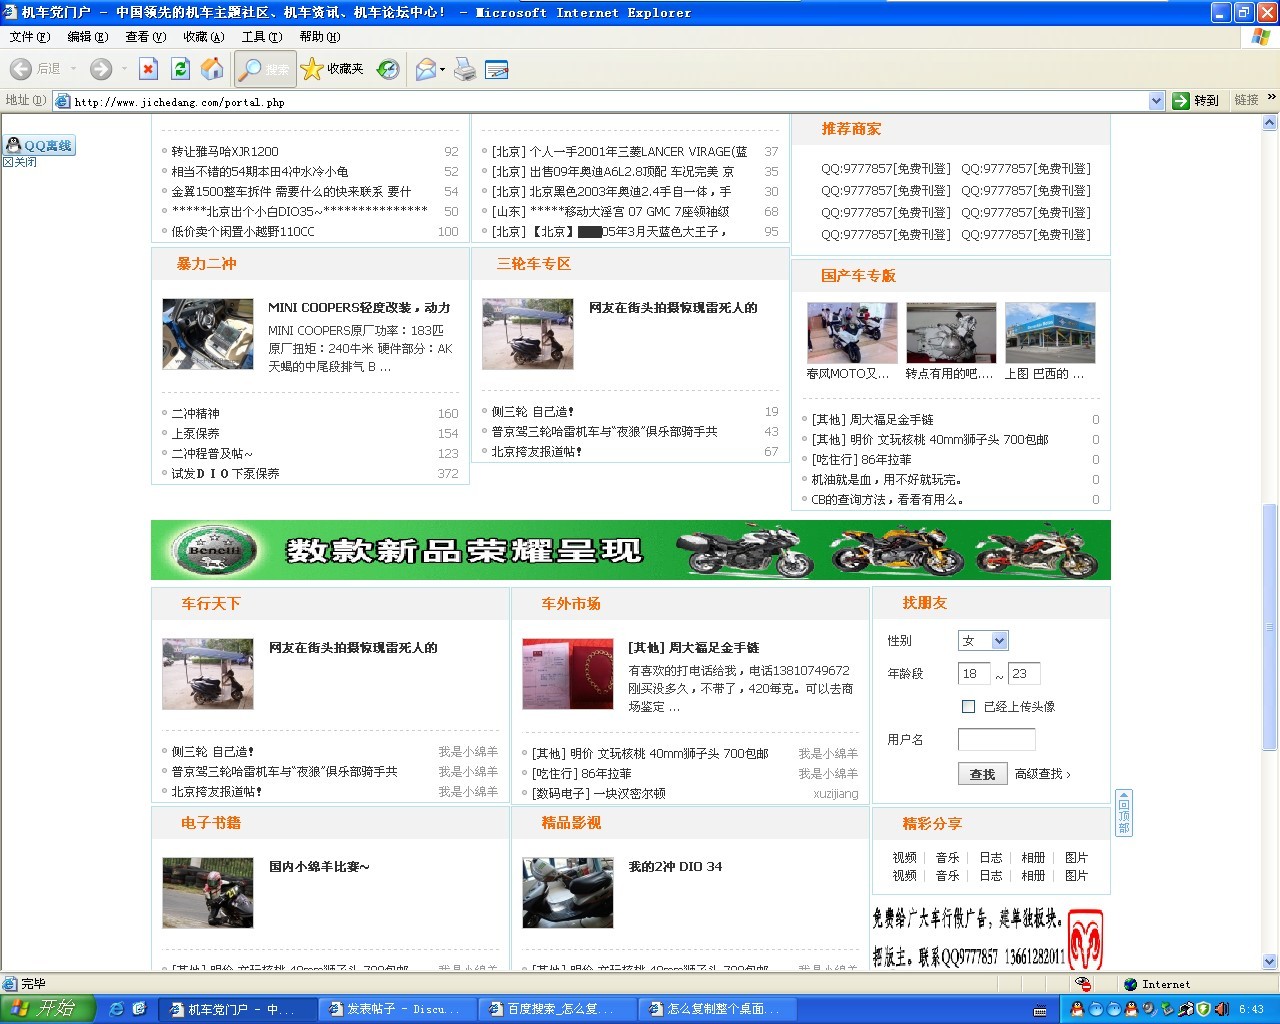Open the 我的2冲 DIO 34 video title
The height and width of the screenshot is (1024, 1280).
(x=675, y=867)
